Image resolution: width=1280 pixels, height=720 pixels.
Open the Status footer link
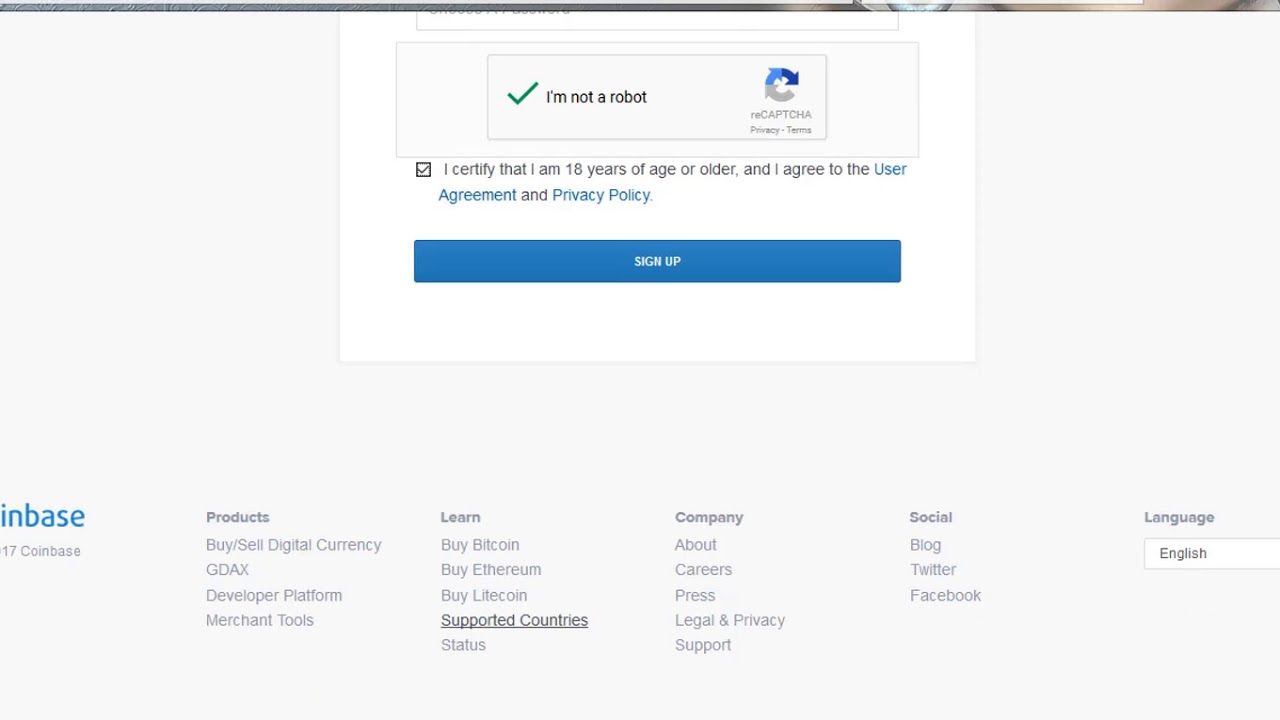click(463, 645)
